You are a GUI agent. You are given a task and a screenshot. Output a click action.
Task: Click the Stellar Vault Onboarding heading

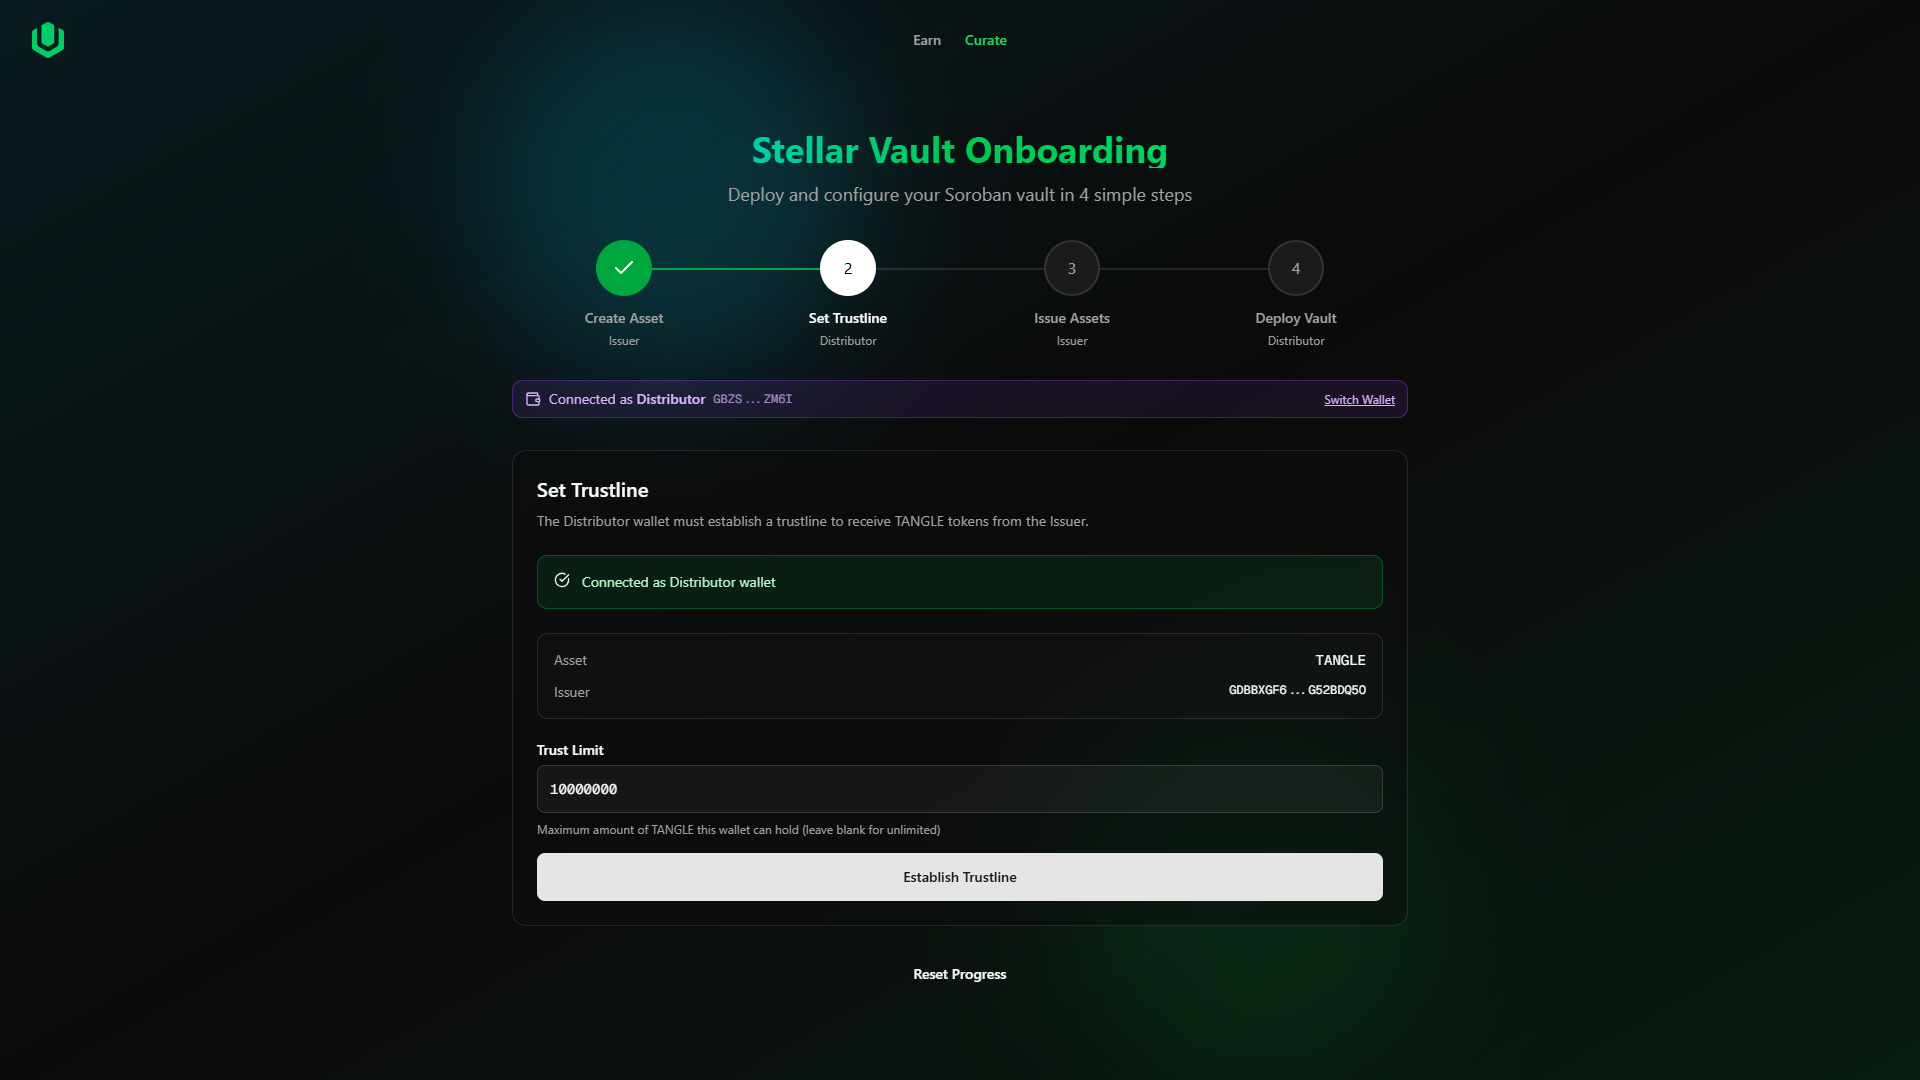[960, 151]
